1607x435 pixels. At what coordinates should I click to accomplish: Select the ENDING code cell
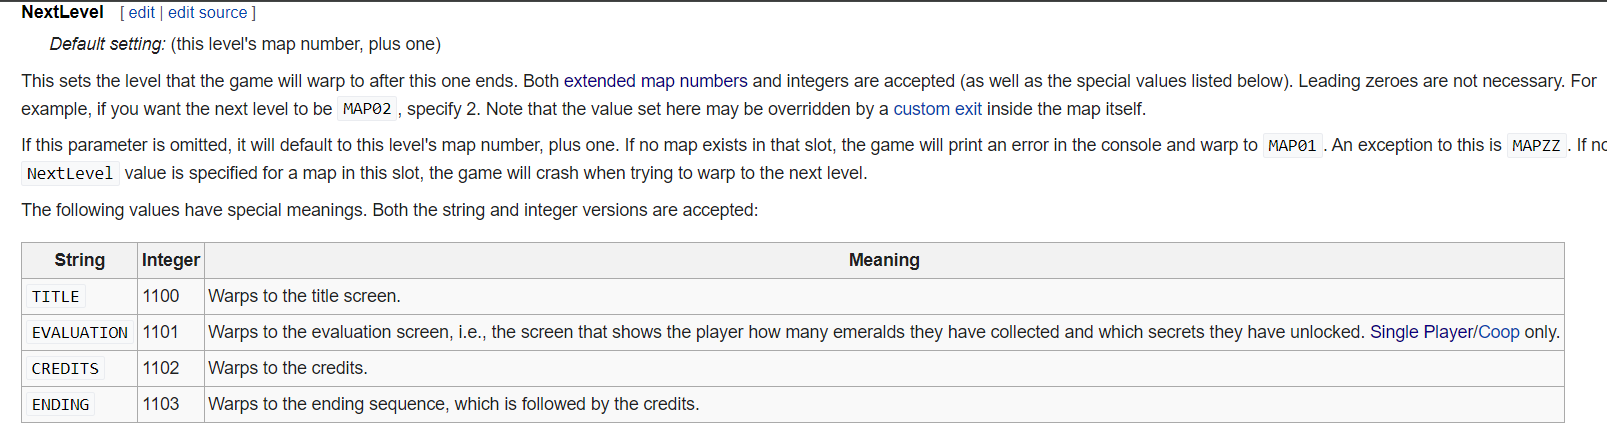60,405
